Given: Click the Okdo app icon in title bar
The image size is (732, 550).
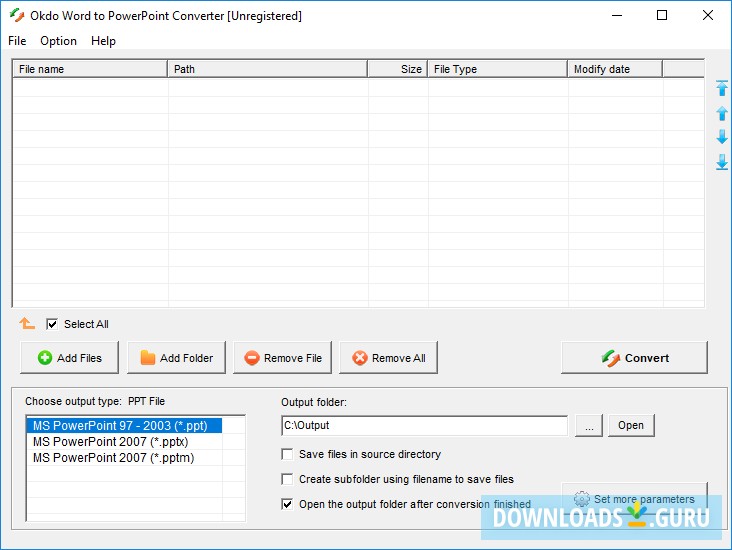Looking at the screenshot, I should tap(17, 15).
